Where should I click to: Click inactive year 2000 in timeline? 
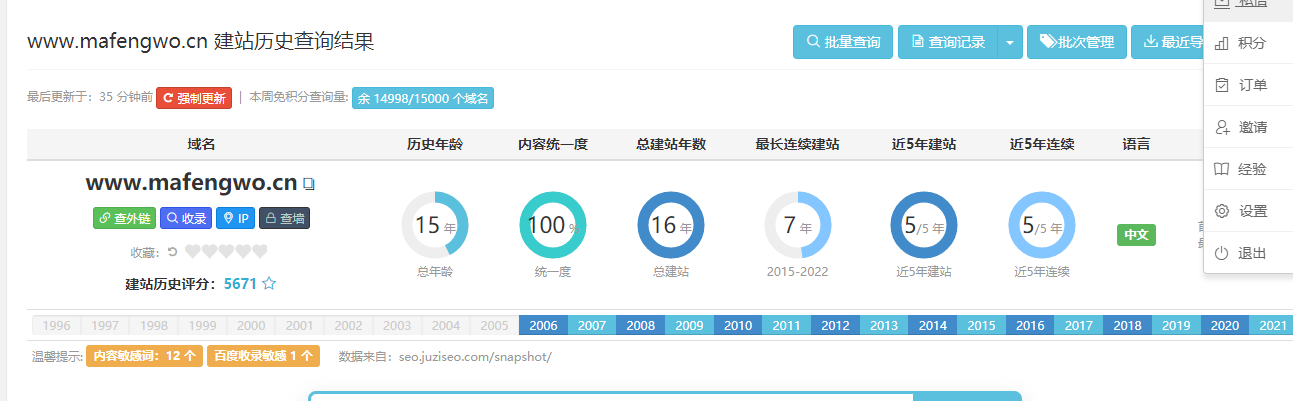(x=251, y=325)
